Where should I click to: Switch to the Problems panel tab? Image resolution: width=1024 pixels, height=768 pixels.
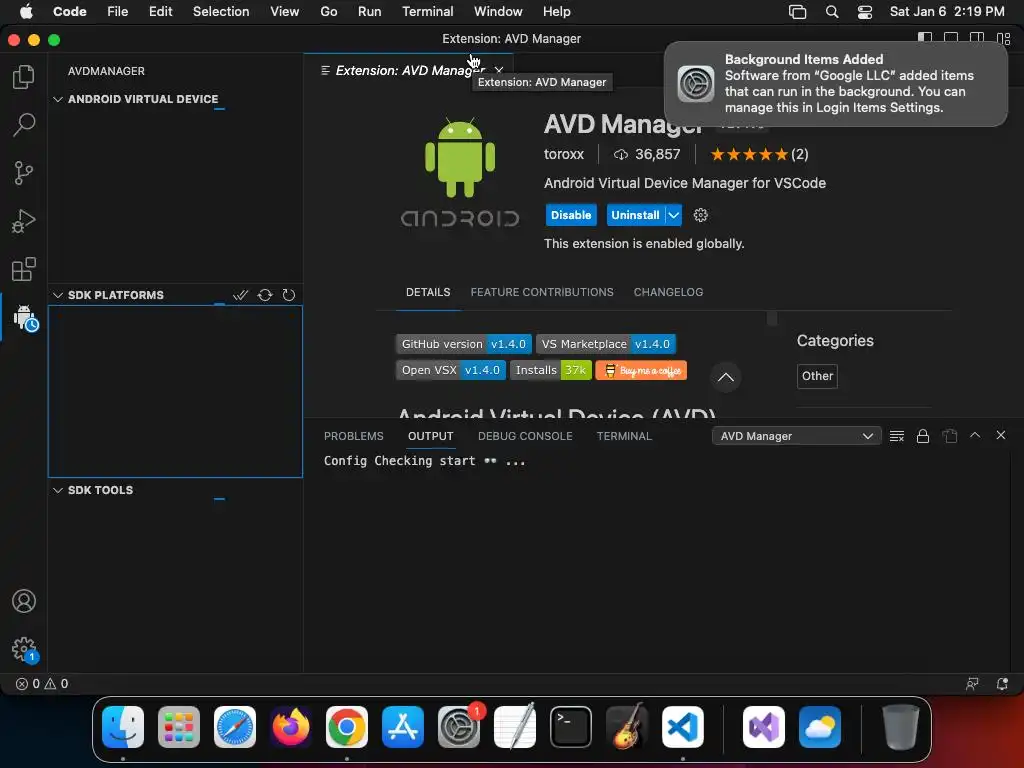[x=353, y=436]
